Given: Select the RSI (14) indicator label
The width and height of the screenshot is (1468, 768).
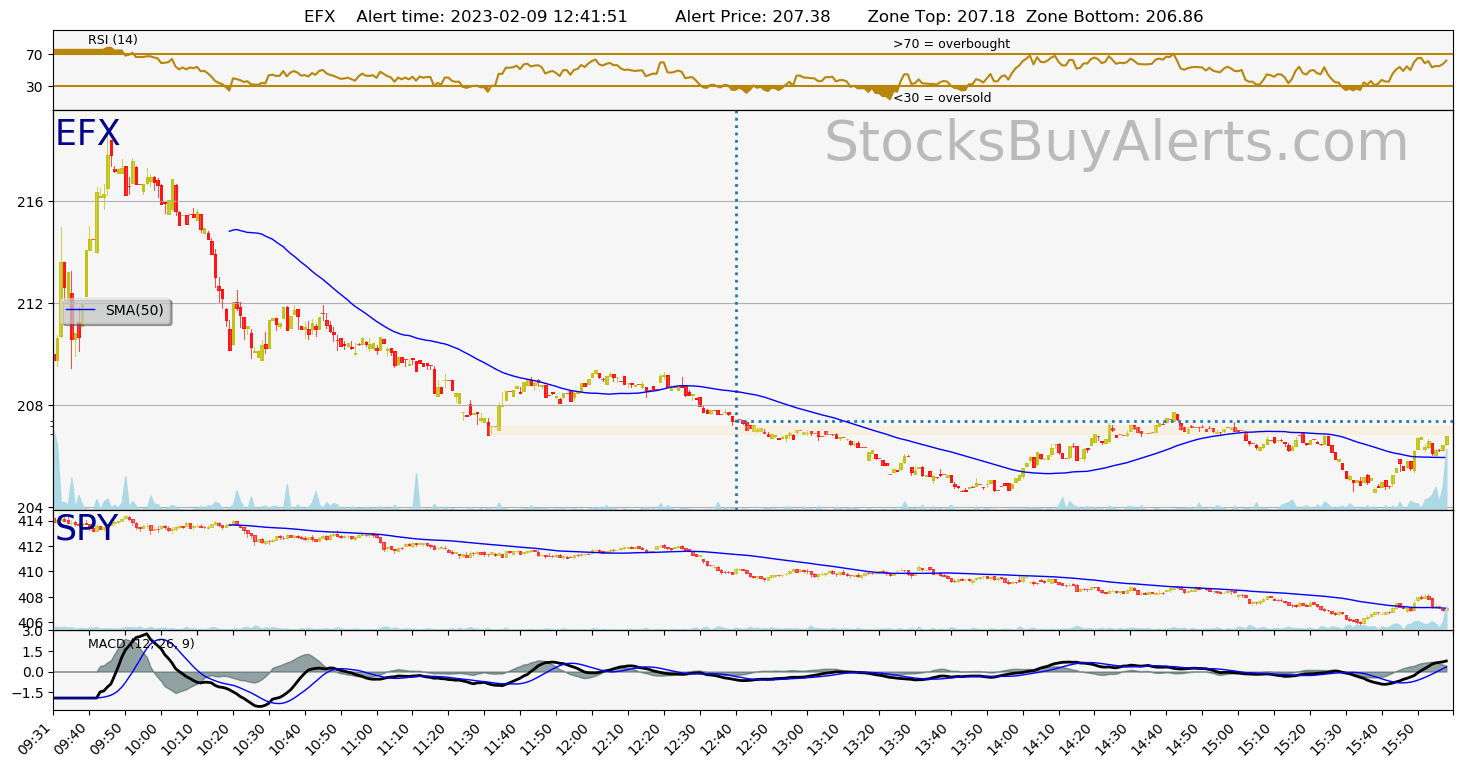Looking at the screenshot, I should pos(113,40).
